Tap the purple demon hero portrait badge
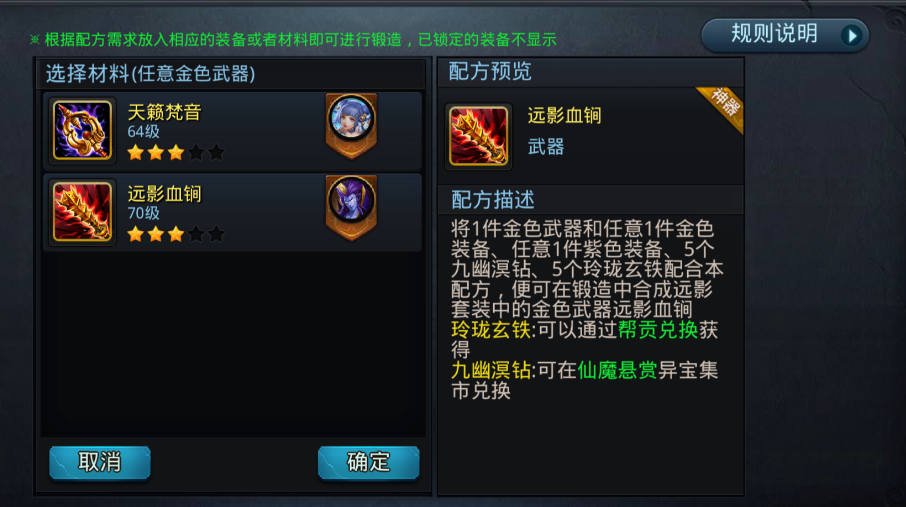This screenshot has height=507, width=906. click(351, 207)
